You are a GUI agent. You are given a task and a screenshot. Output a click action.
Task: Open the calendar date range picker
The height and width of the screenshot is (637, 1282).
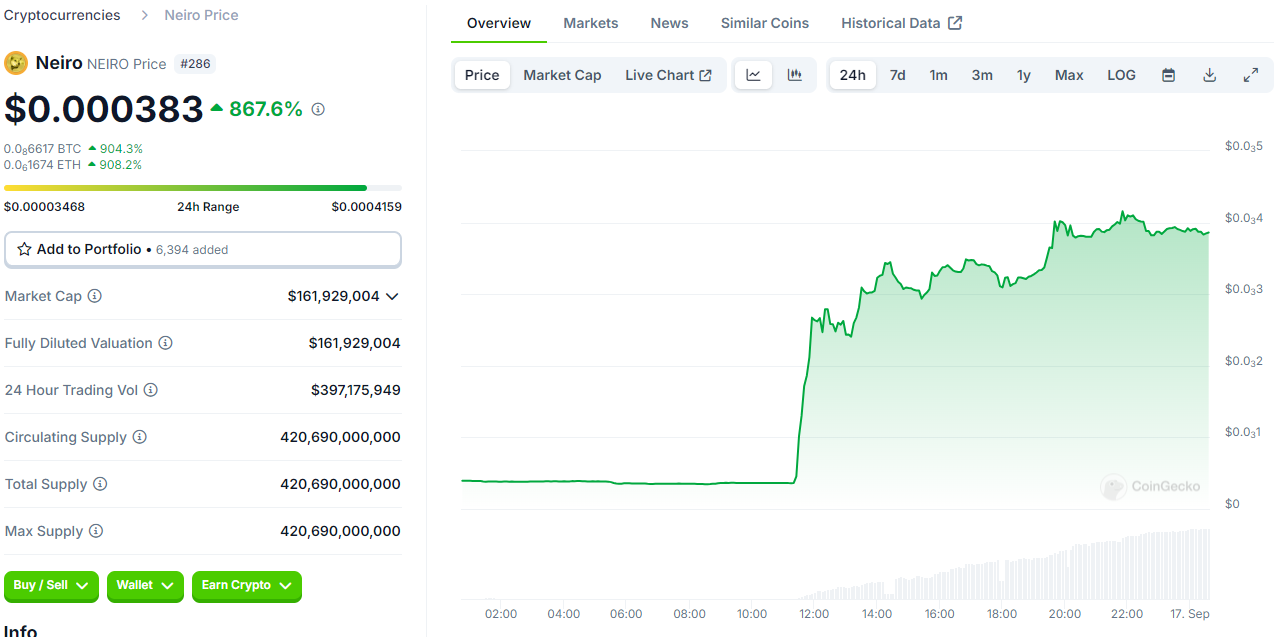(1168, 75)
